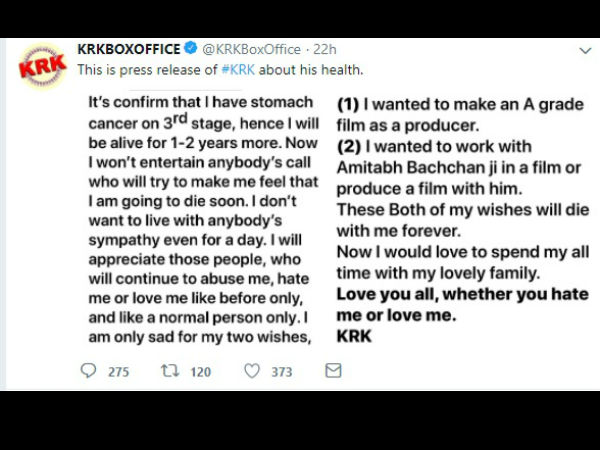Click the 120 retweets count
600x450 pixels.
pos(200,372)
